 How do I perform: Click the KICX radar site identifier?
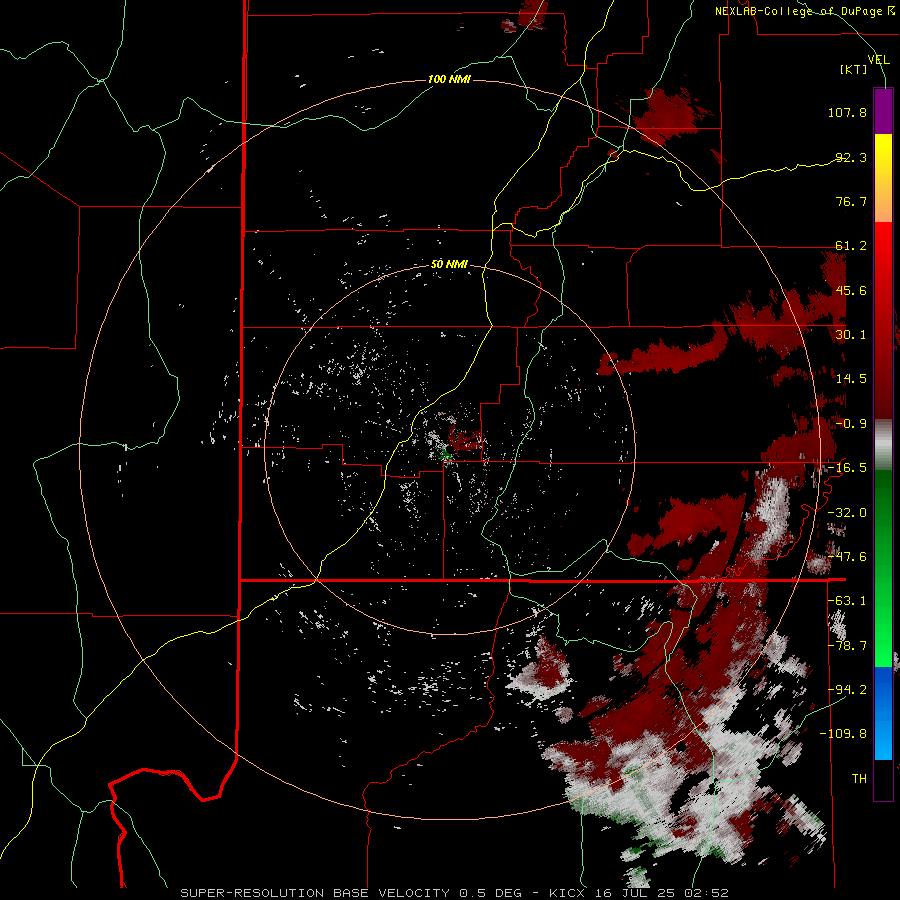569,893
